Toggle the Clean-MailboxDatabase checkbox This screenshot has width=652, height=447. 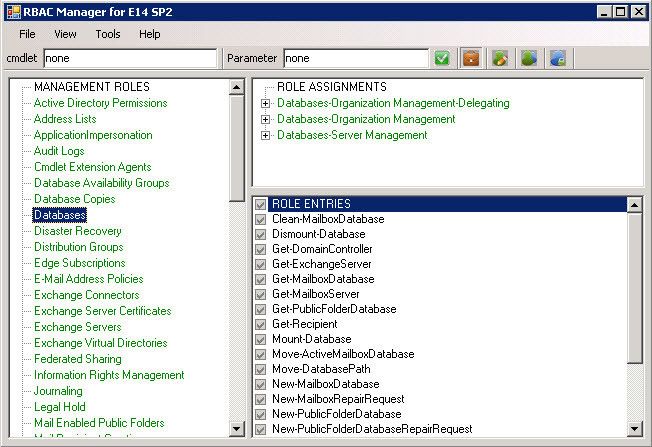(261, 219)
